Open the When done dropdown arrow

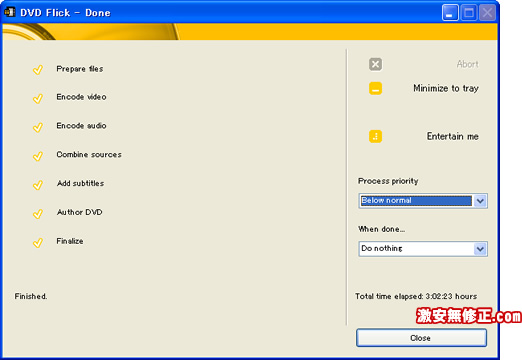pos(480,249)
